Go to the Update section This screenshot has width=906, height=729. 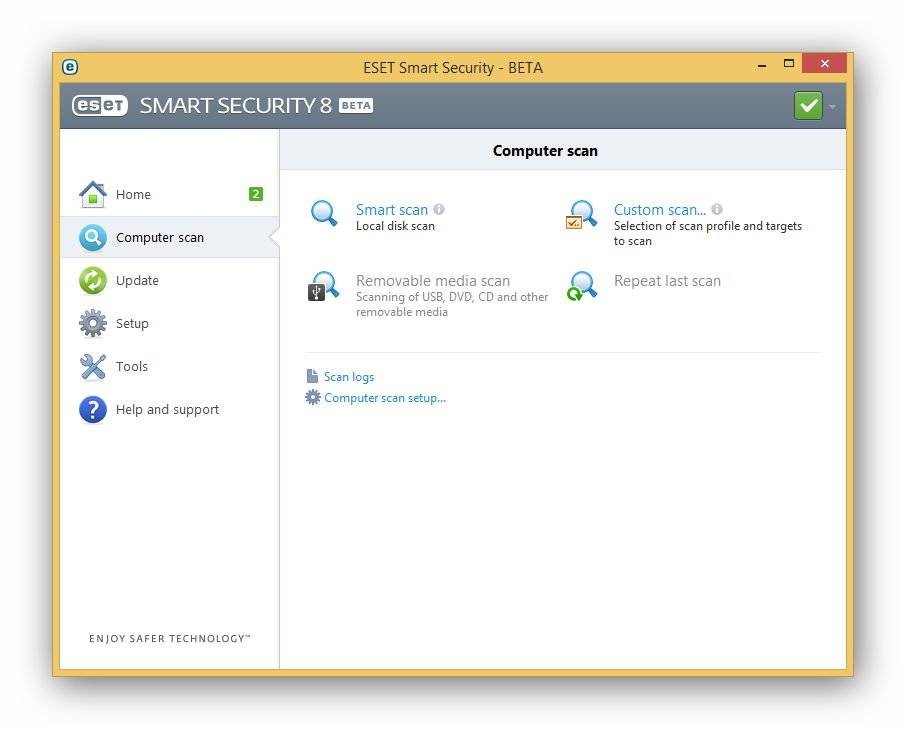coord(169,280)
